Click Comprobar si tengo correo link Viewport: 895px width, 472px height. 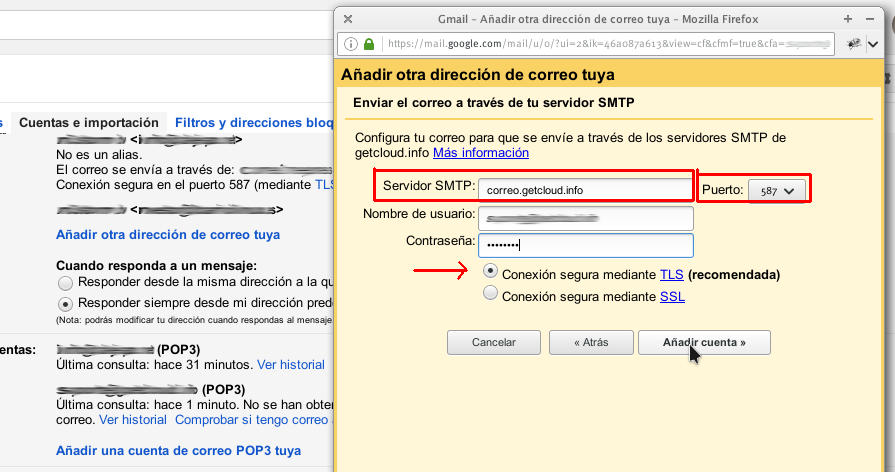(x=254, y=420)
